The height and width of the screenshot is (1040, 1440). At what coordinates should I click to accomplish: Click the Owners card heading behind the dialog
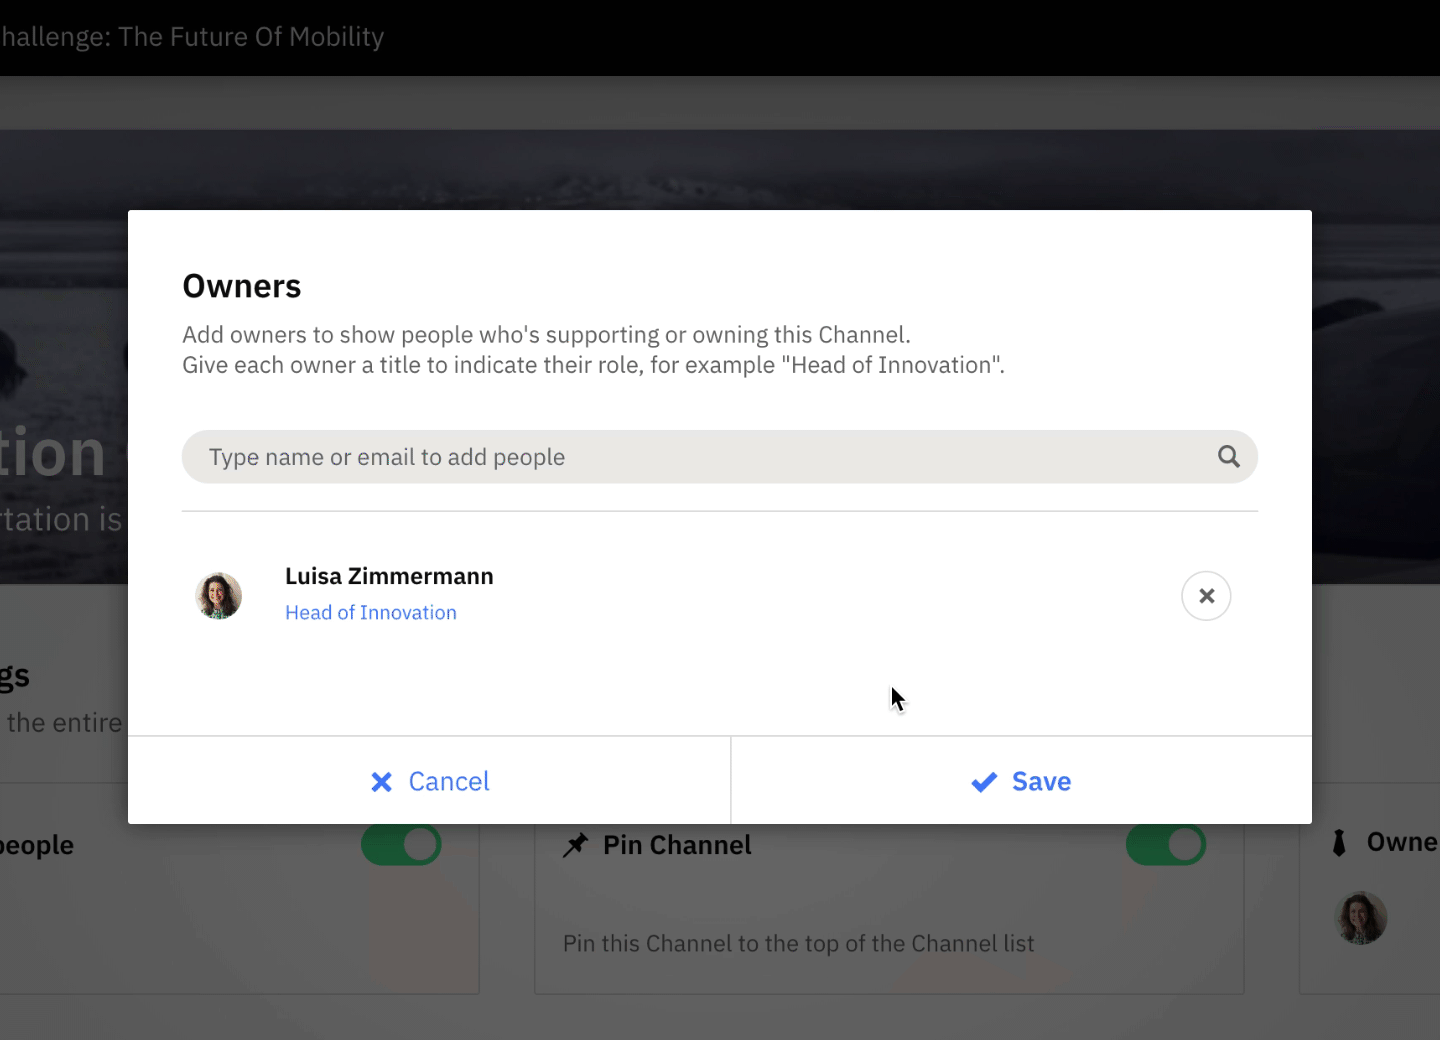pyautogui.click(x=1403, y=842)
